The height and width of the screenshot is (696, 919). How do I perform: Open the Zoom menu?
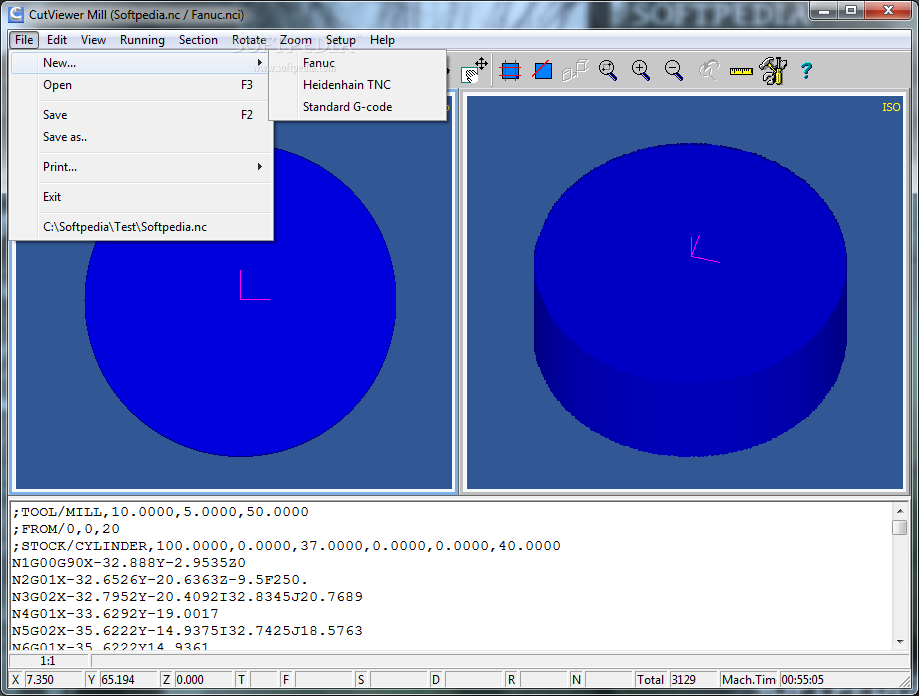pyautogui.click(x=295, y=40)
